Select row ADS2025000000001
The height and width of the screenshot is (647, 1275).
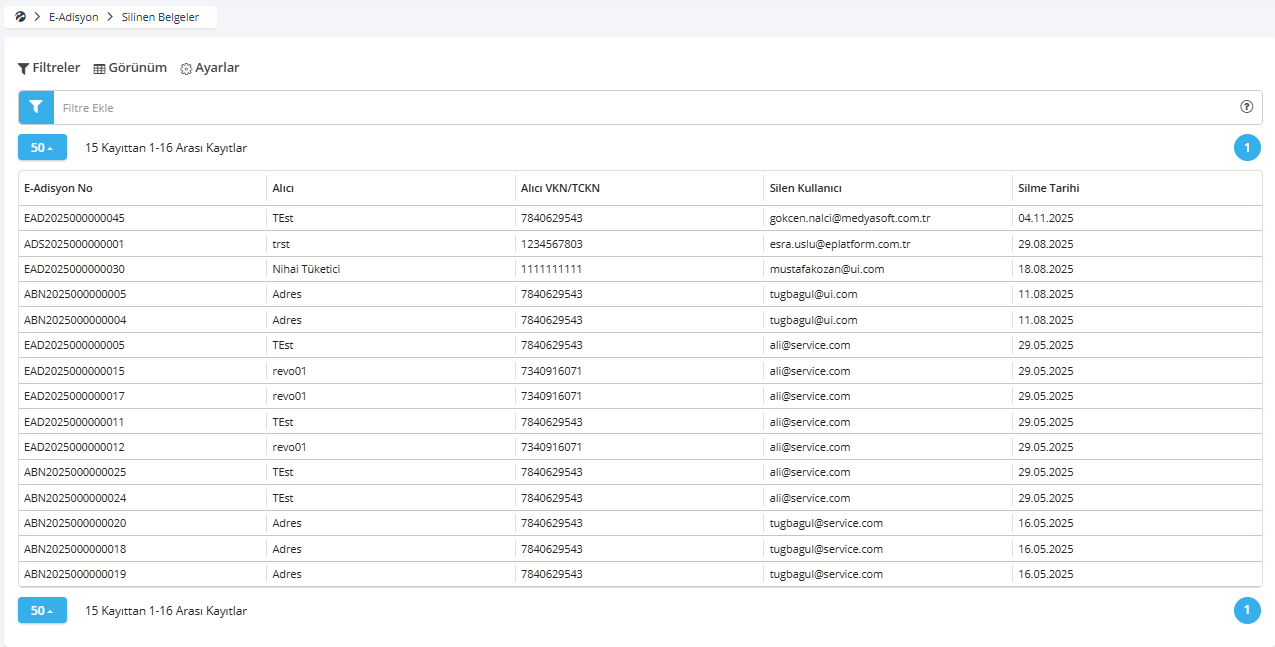(640, 243)
